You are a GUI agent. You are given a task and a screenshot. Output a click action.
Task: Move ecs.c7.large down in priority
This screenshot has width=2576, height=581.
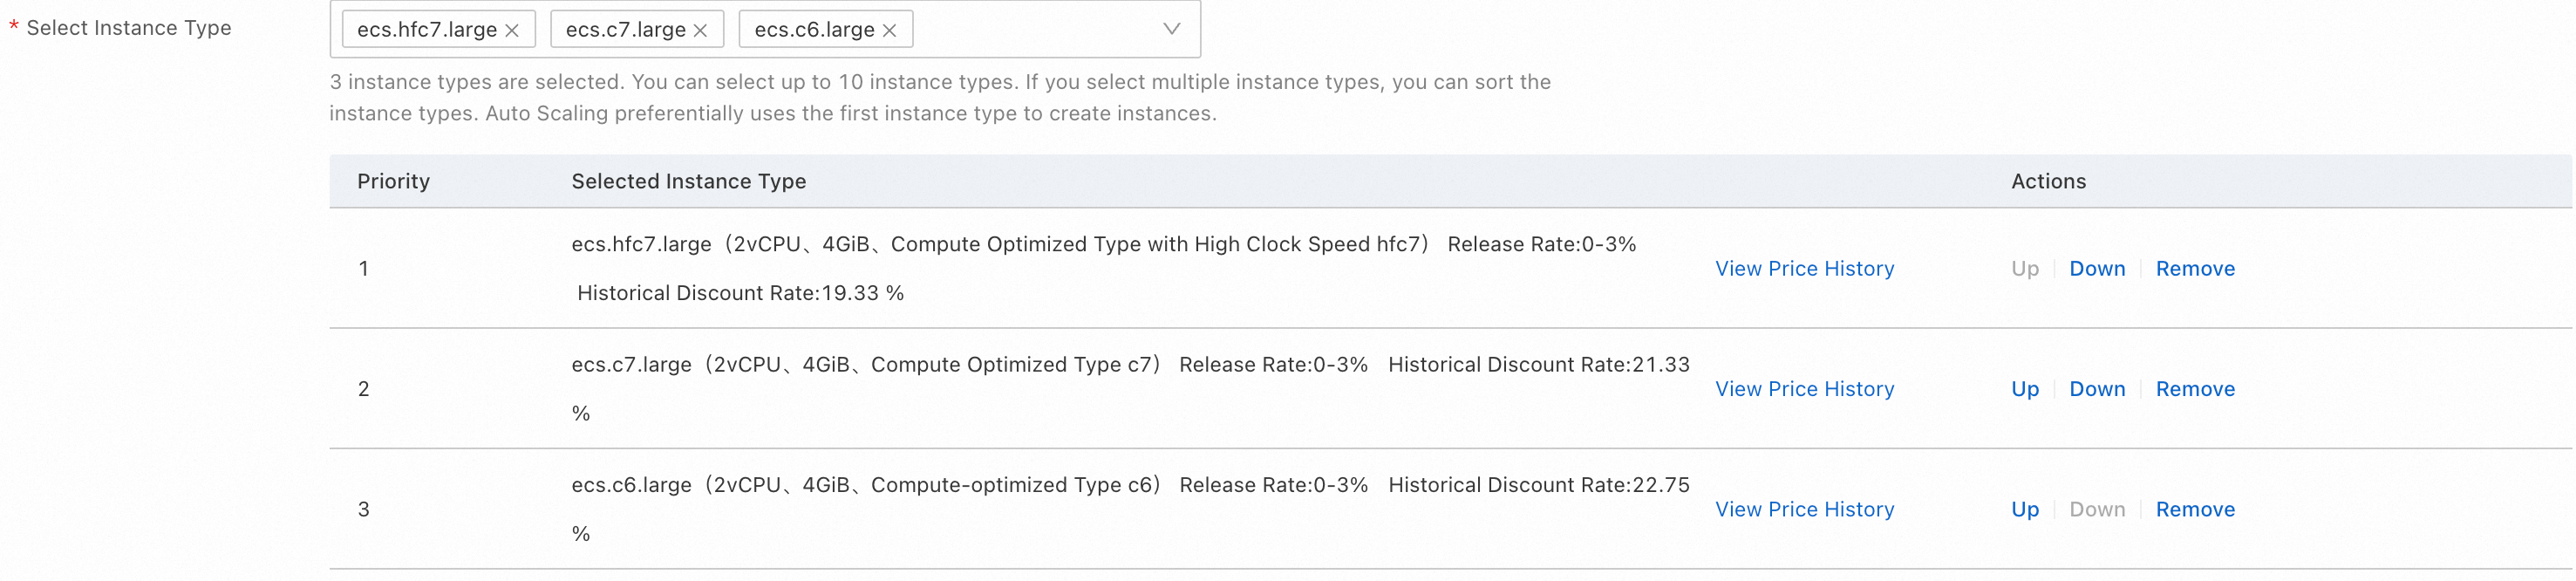point(2097,389)
